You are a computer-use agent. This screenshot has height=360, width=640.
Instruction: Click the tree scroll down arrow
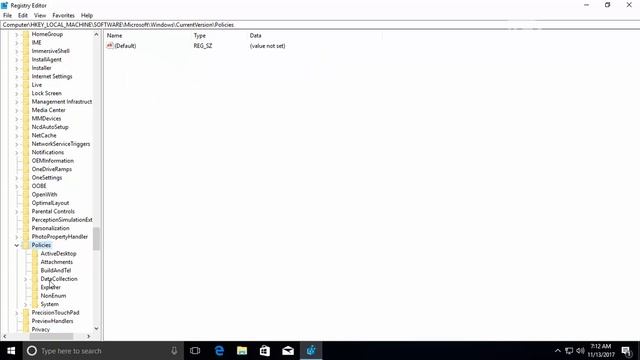[96, 329]
